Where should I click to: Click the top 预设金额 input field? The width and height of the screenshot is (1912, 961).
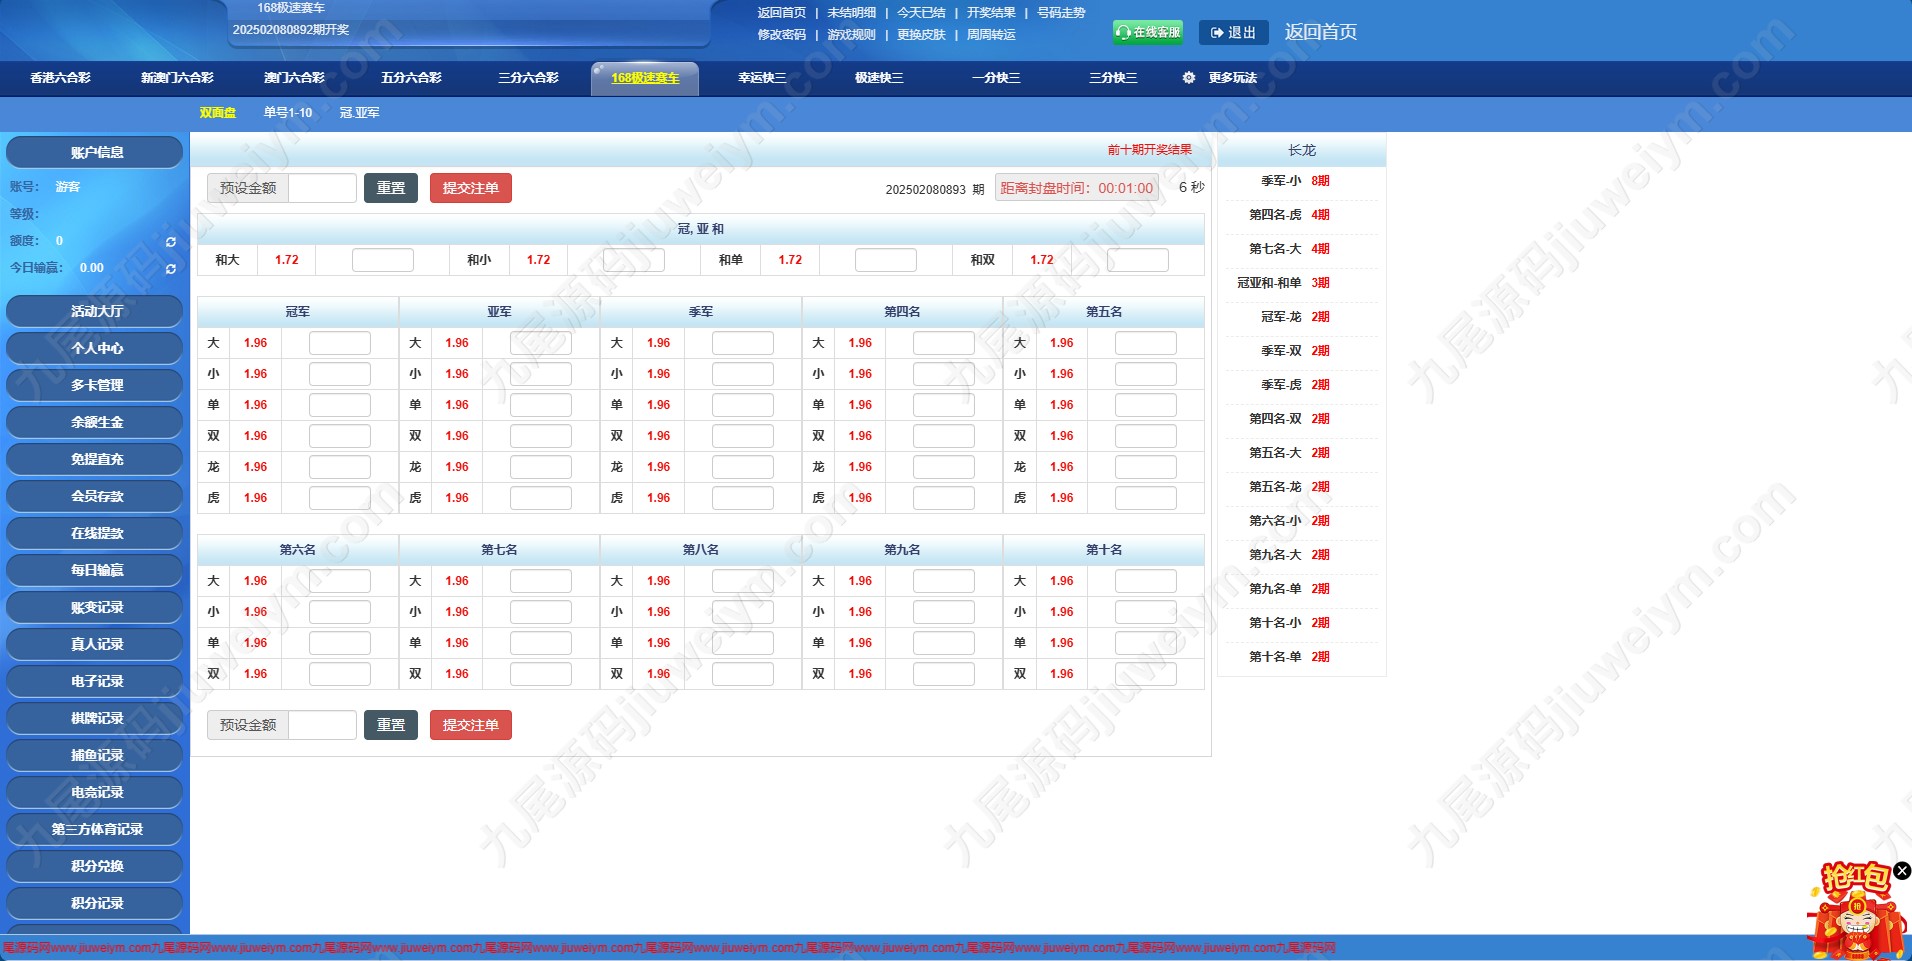[x=322, y=188]
